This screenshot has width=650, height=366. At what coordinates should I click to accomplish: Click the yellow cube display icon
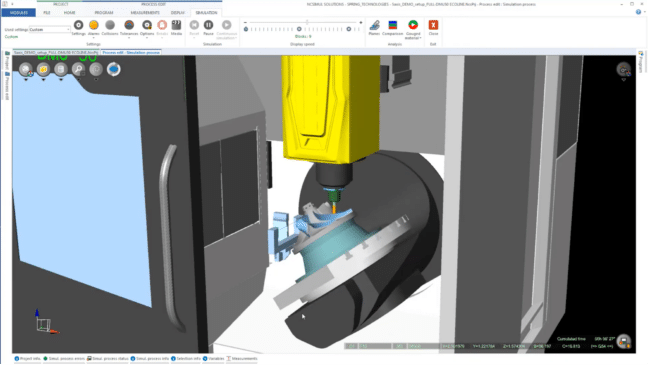[x=43, y=69]
